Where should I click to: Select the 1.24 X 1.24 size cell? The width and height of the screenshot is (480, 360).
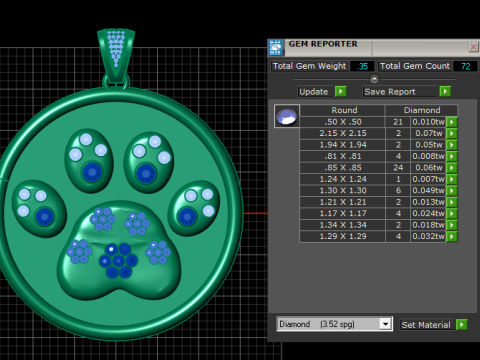[x=342, y=179]
